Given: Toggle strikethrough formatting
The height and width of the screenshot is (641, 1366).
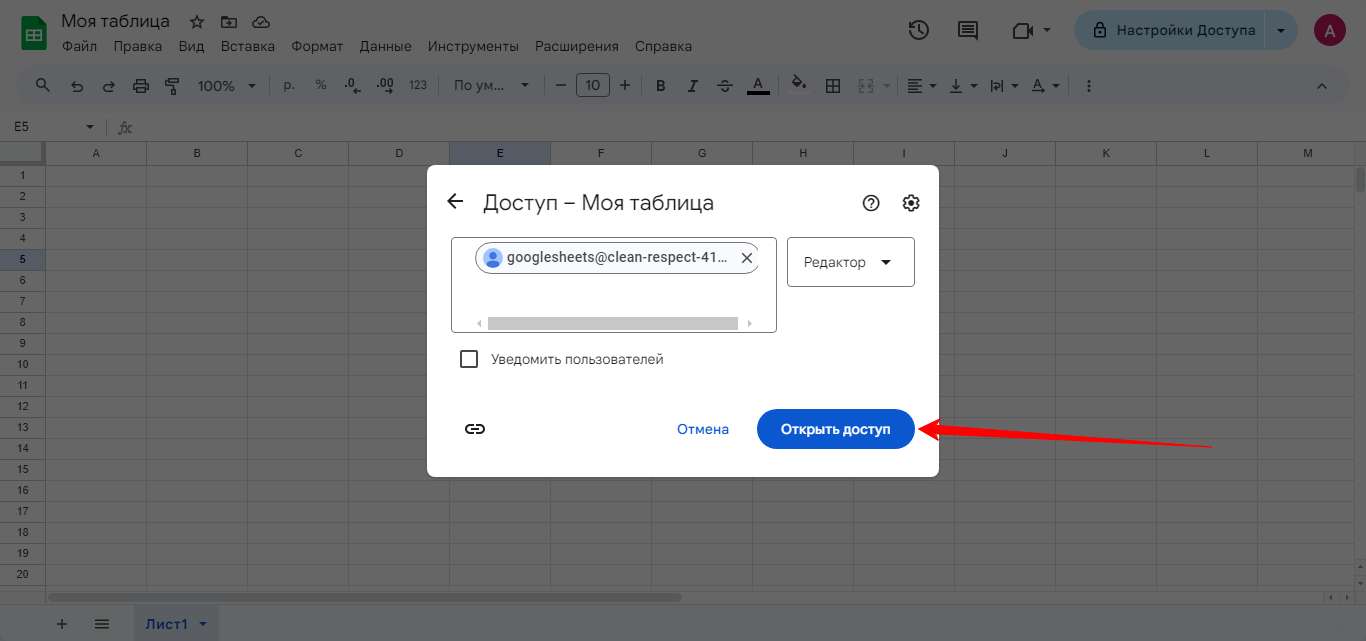Looking at the screenshot, I should pos(725,85).
